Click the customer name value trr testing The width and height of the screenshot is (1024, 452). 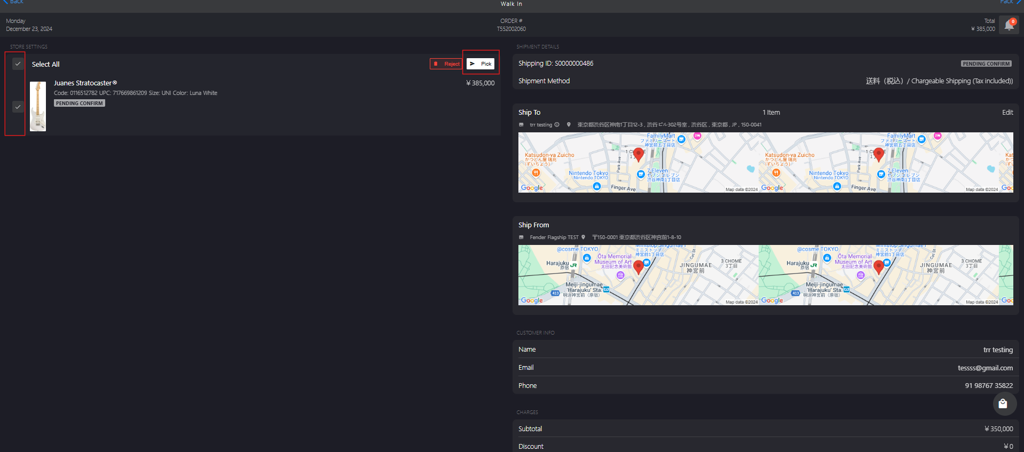998,349
